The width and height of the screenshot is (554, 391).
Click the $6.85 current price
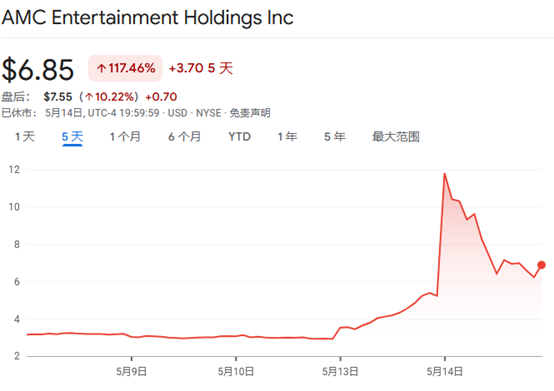(38, 70)
